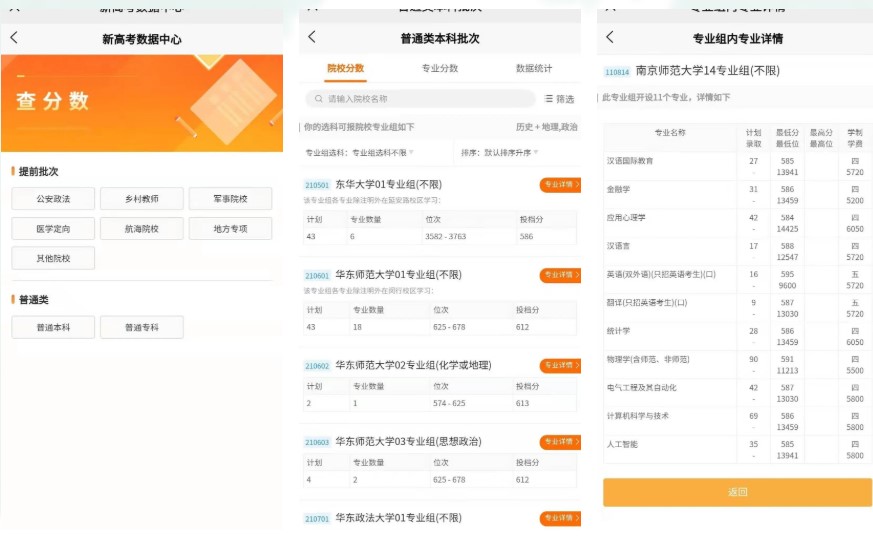Select the 院校分数 tab

345,68
